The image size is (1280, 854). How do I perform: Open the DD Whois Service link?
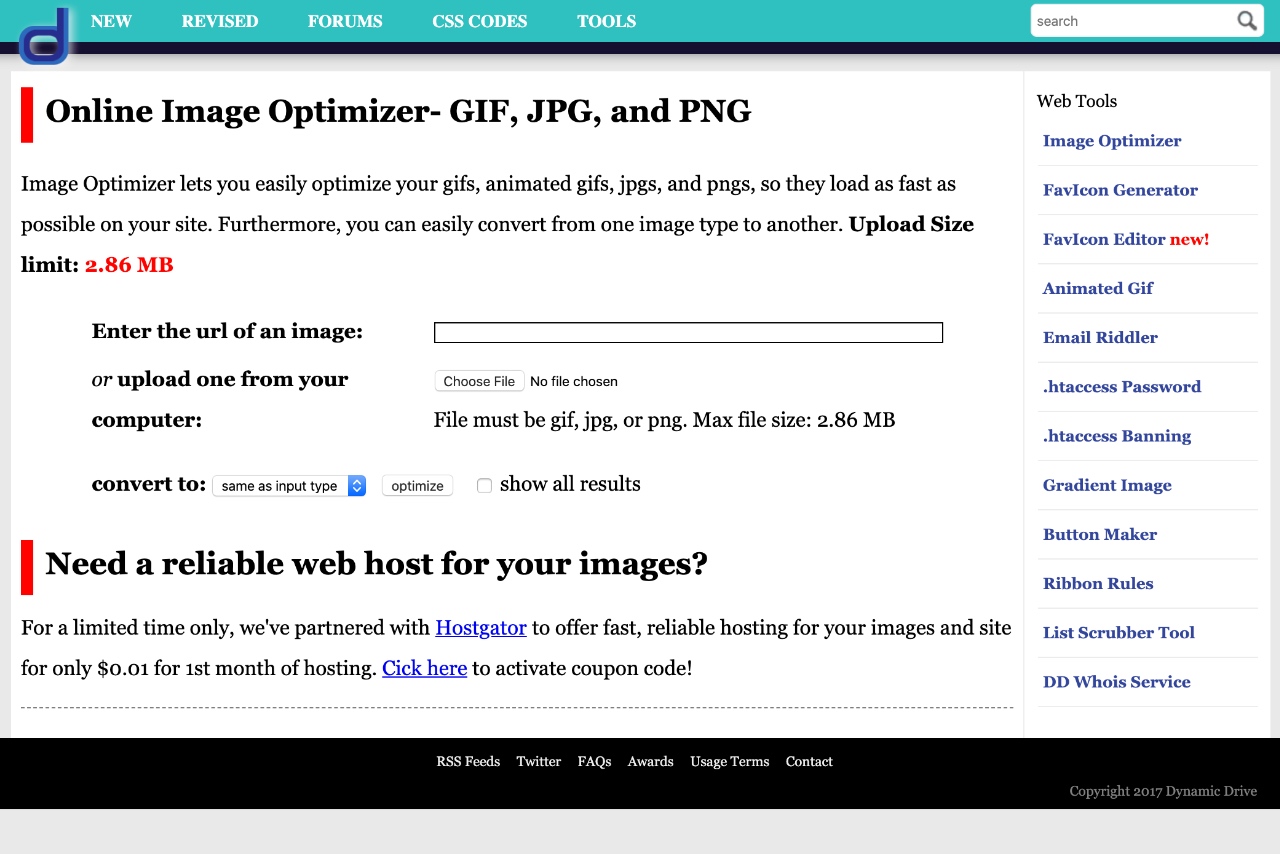1117,682
